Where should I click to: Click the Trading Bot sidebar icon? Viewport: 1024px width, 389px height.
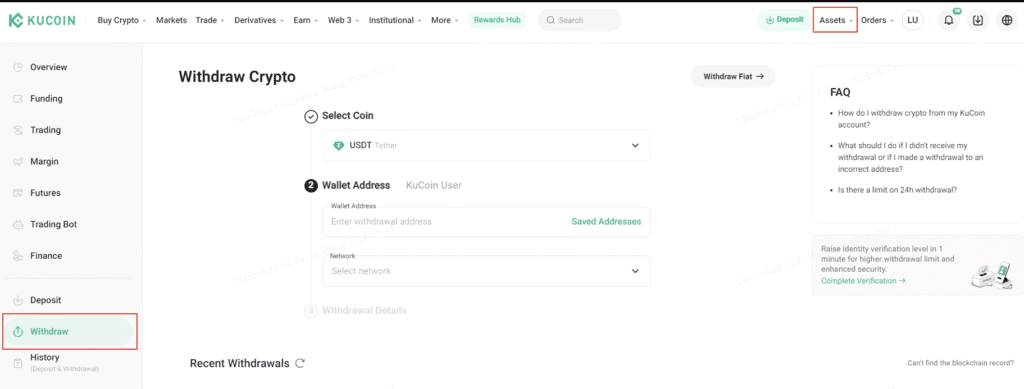(x=18, y=225)
